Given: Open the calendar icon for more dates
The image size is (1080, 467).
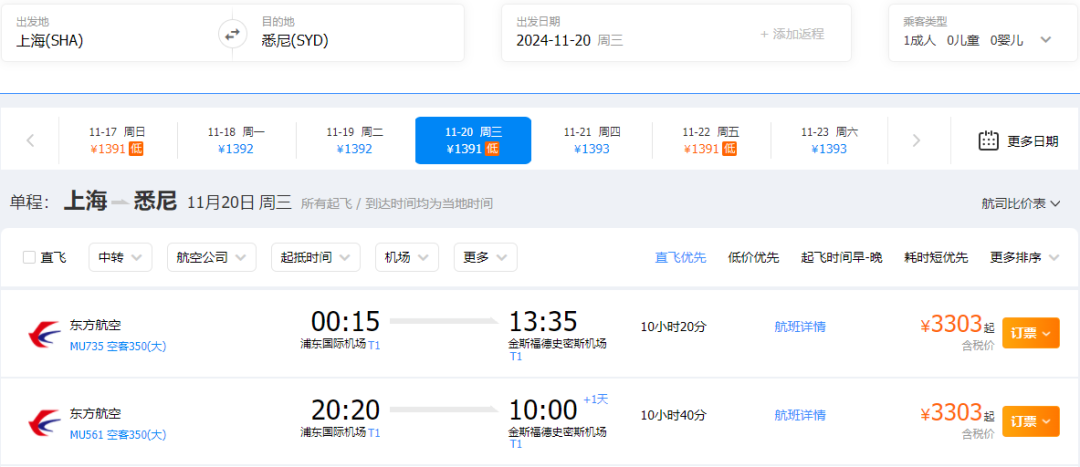Looking at the screenshot, I should 988,140.
